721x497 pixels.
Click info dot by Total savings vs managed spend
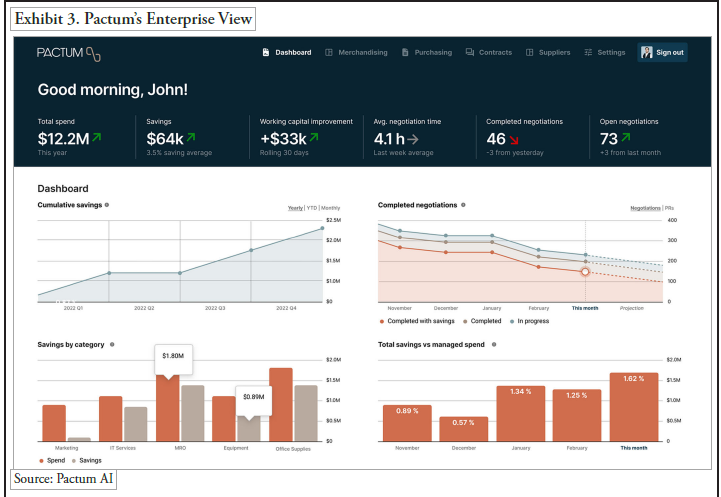(494, 344)
